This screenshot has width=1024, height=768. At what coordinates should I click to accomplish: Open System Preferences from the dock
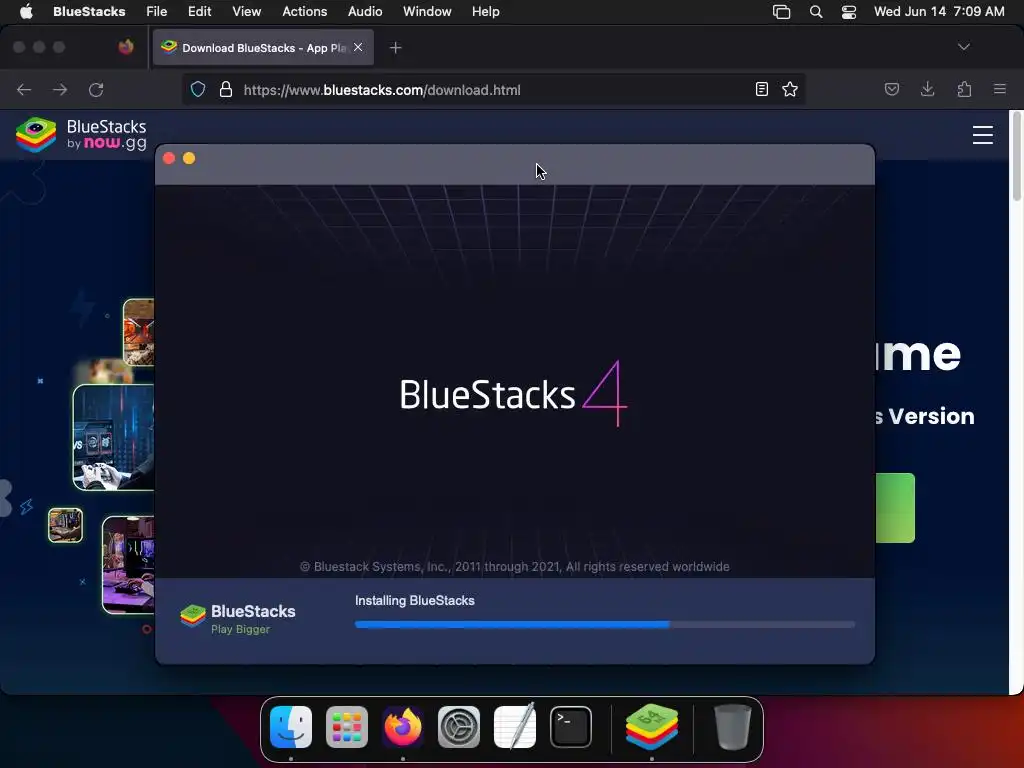point(458,727)
